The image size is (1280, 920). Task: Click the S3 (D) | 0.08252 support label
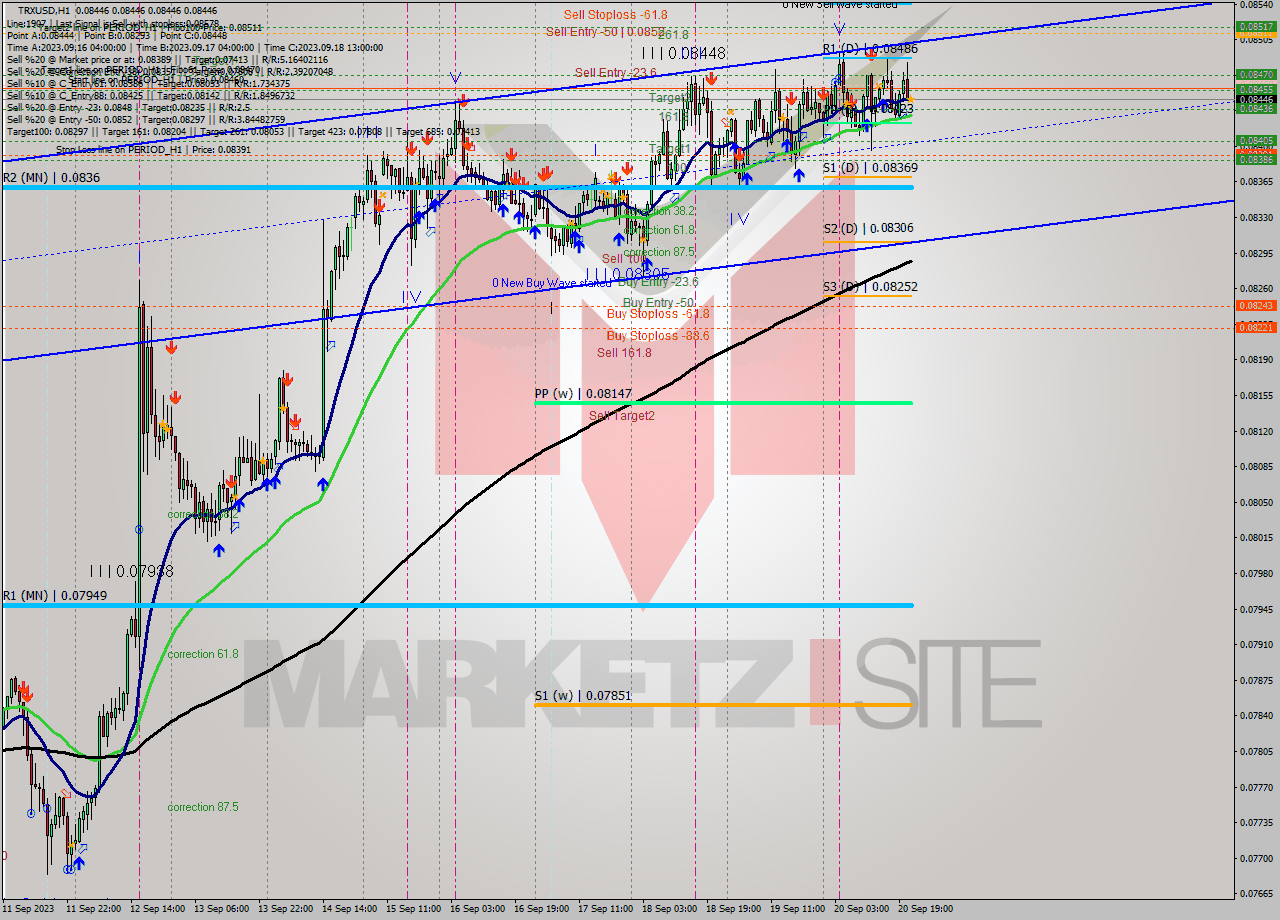click(870, 286)
